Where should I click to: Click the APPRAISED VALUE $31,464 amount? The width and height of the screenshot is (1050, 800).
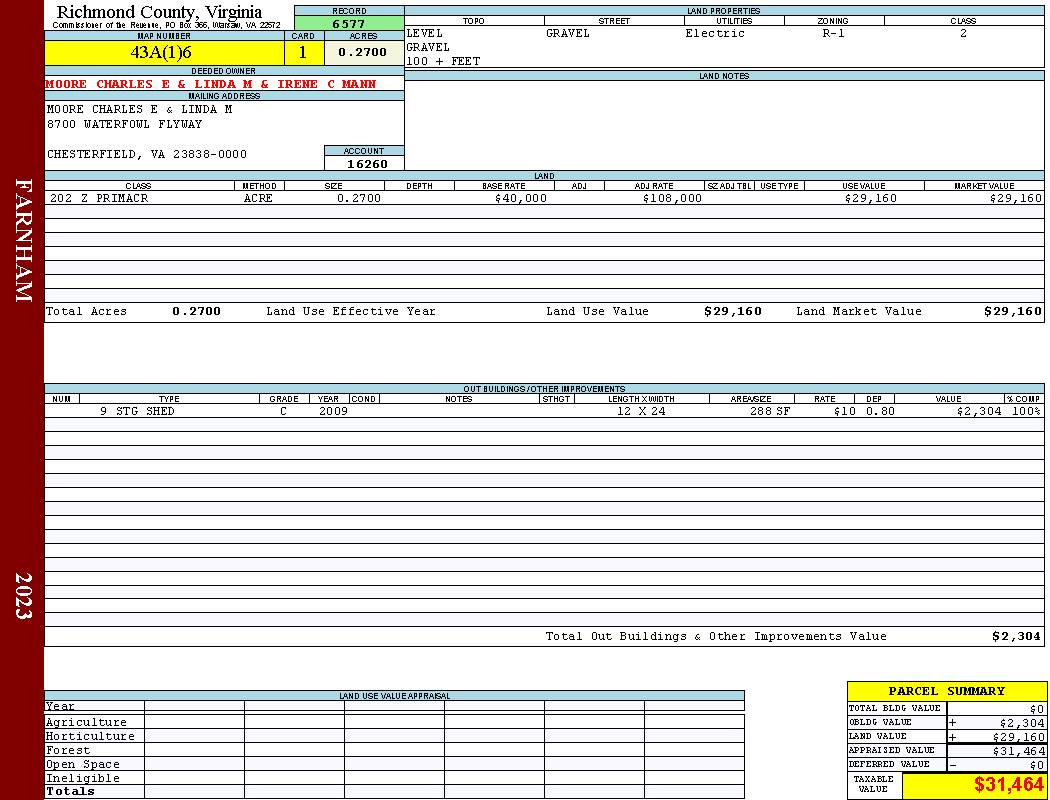pyautogui.click(x=1019, y=751)
